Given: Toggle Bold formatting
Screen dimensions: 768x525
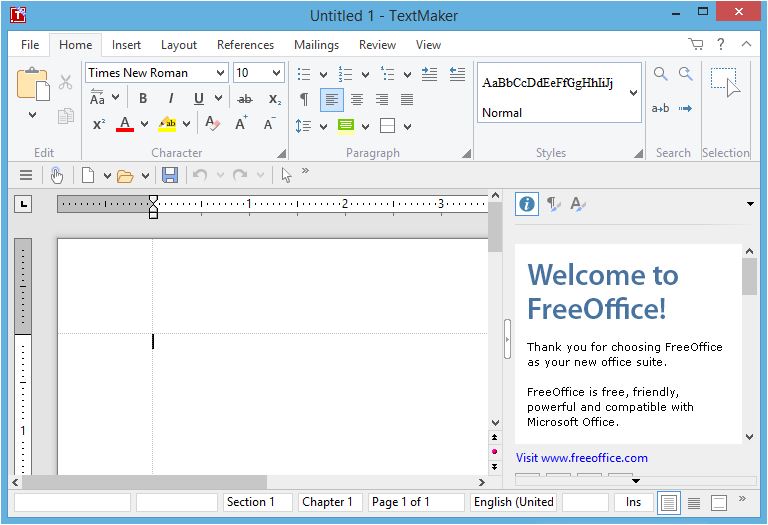Looking at the screenshot, I should tap(143, 99).
